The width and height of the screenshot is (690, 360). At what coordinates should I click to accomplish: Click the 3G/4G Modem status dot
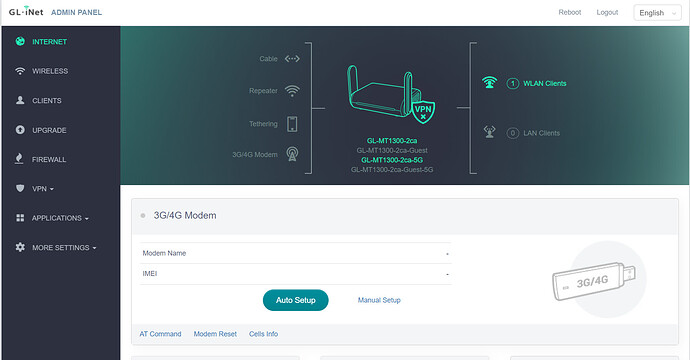pyautogui.click(x=143, y=216)
